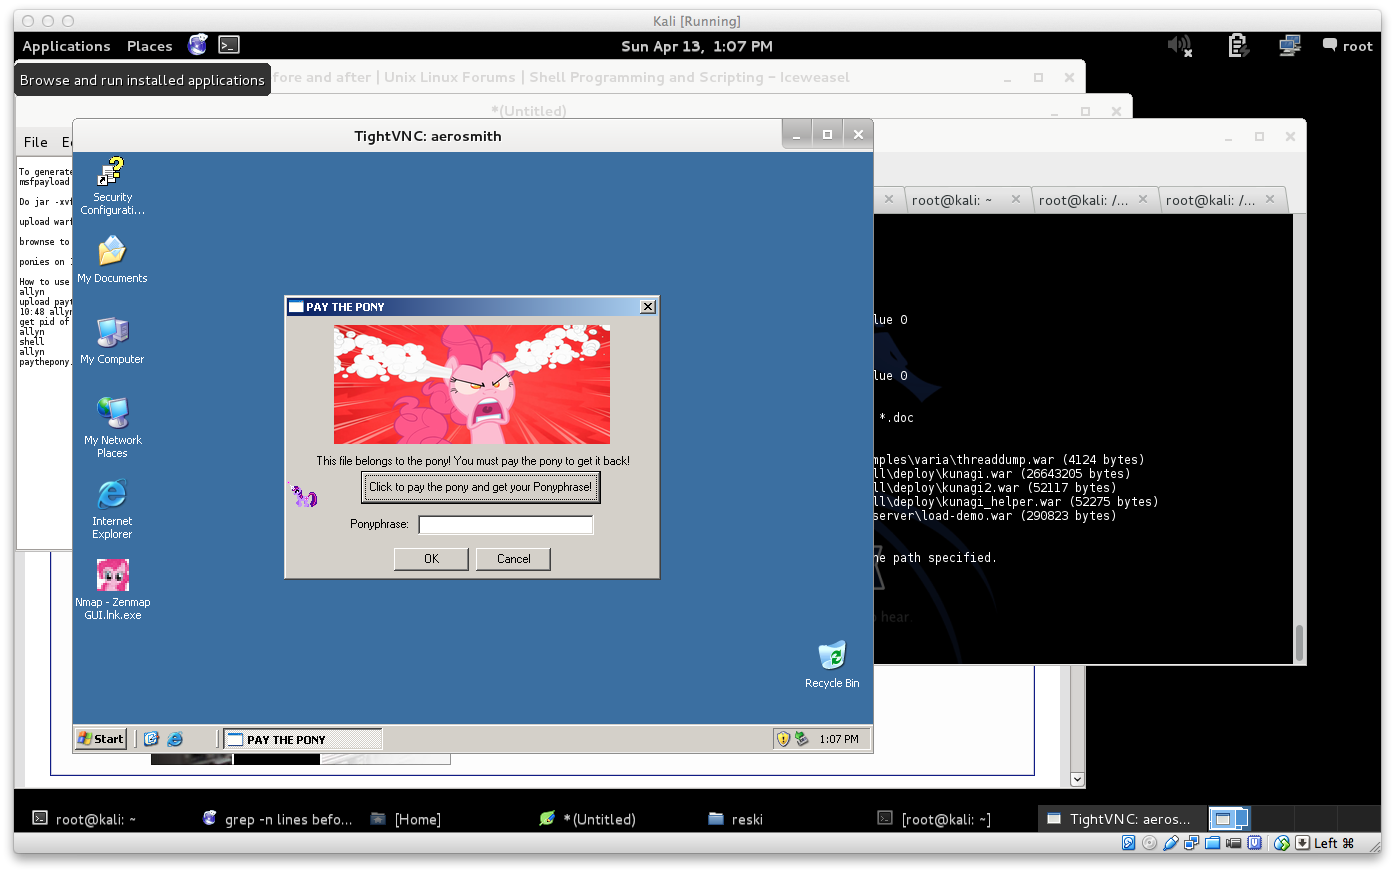Screen dimensions: 1395x873
Task: Click the Show Desktop quick launch icon
Action: point(152,739)
